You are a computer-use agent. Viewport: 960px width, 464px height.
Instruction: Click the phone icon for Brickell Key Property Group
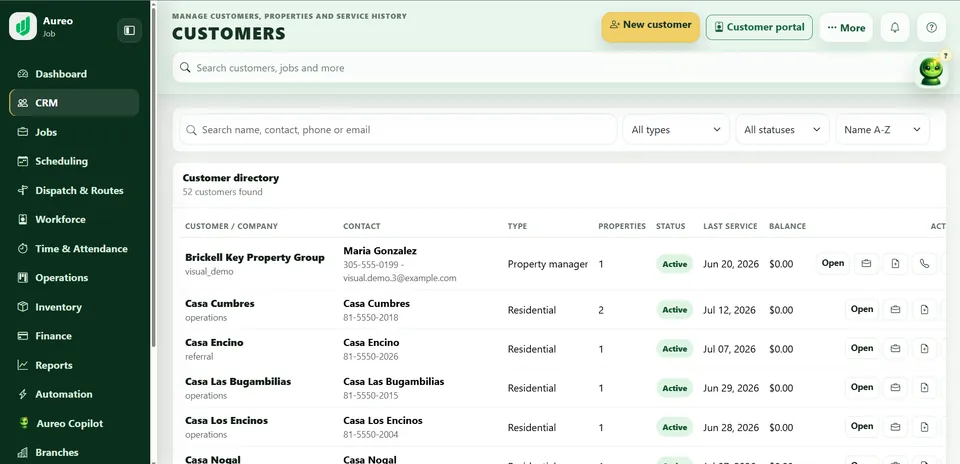[924, 264]
